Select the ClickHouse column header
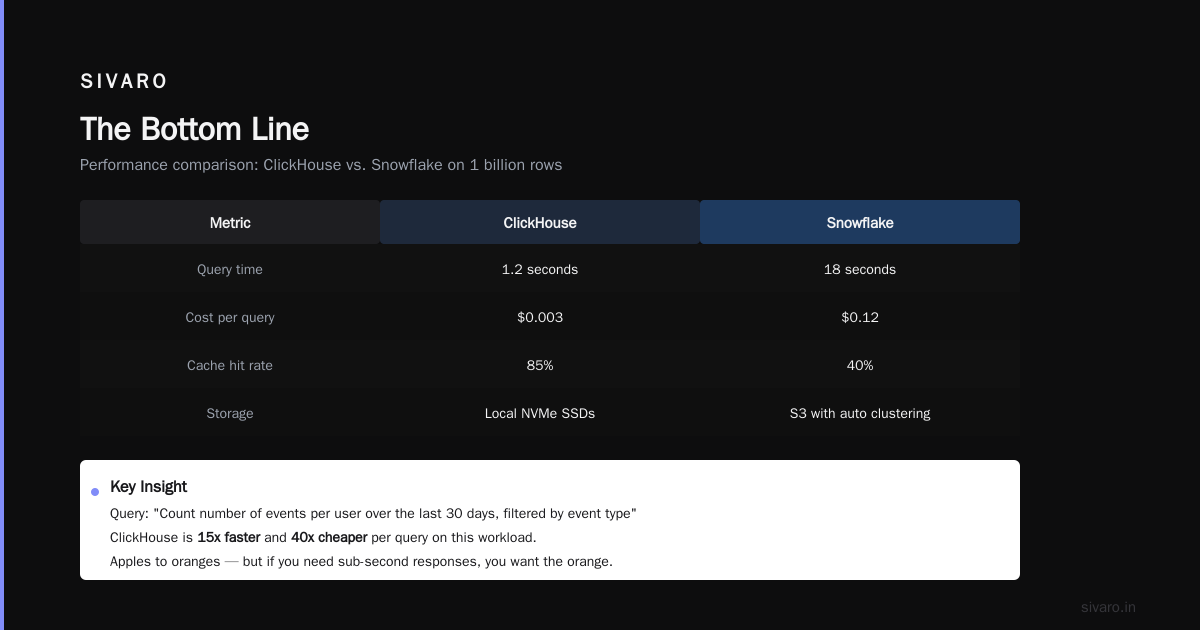 540,222
